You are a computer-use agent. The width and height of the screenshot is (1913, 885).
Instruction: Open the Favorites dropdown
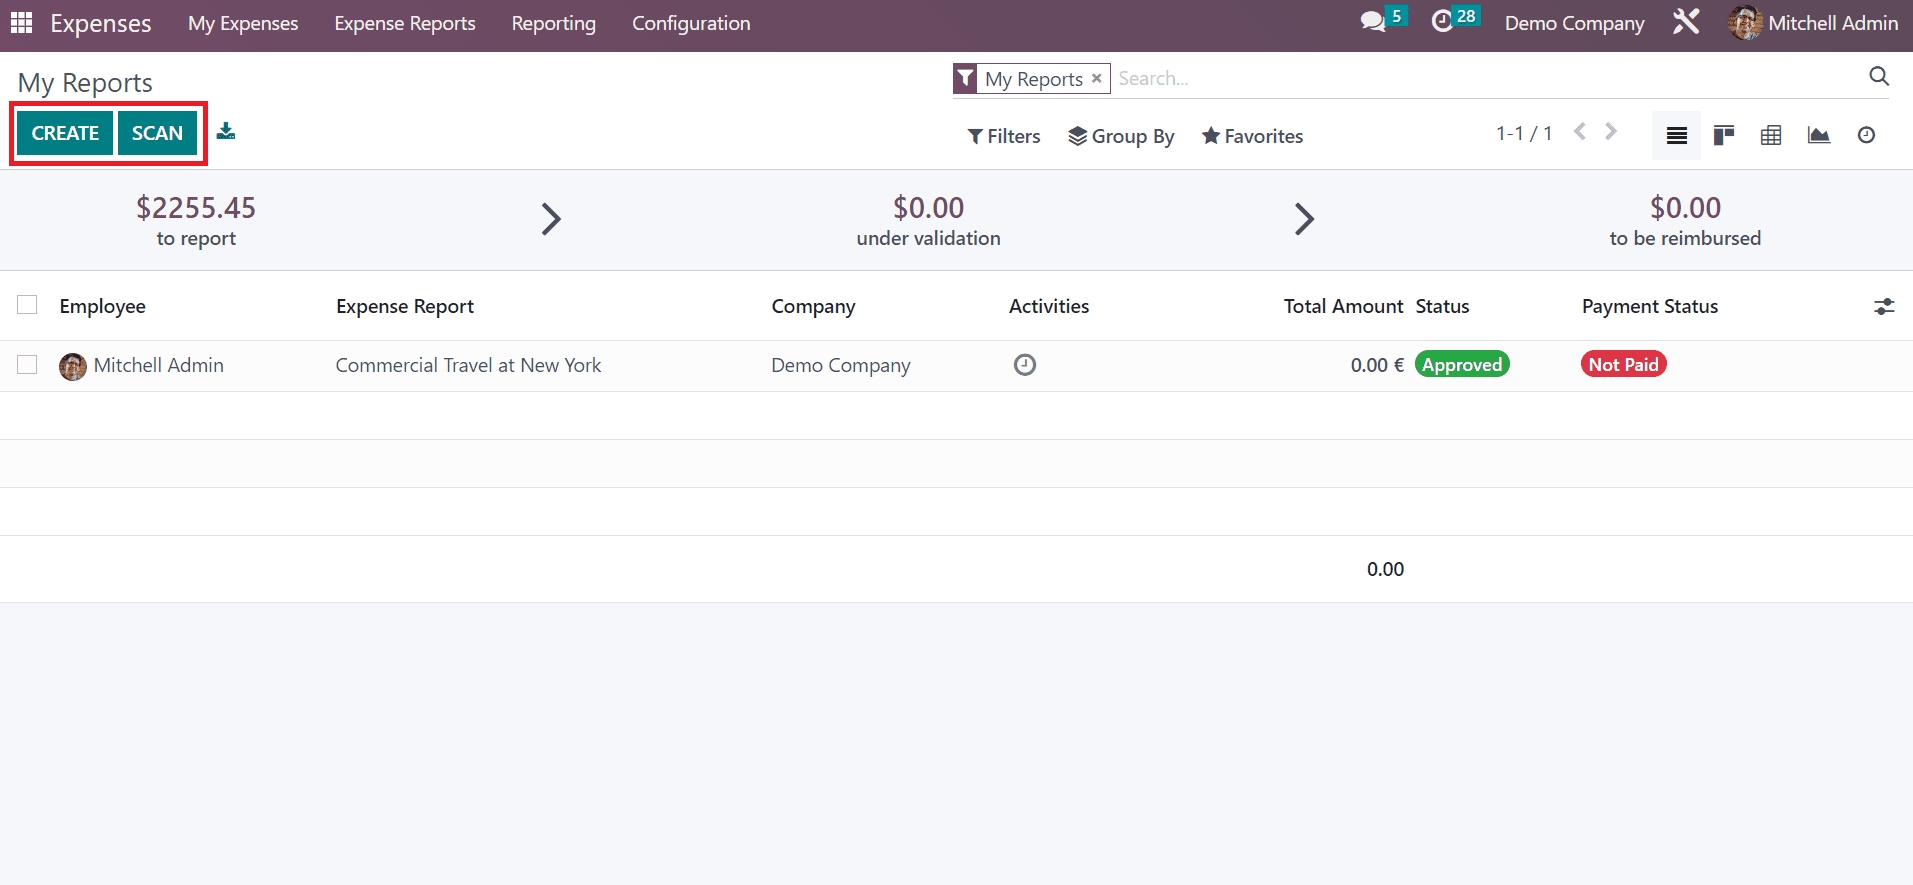pyautogui.click(x=1252, y=136)
